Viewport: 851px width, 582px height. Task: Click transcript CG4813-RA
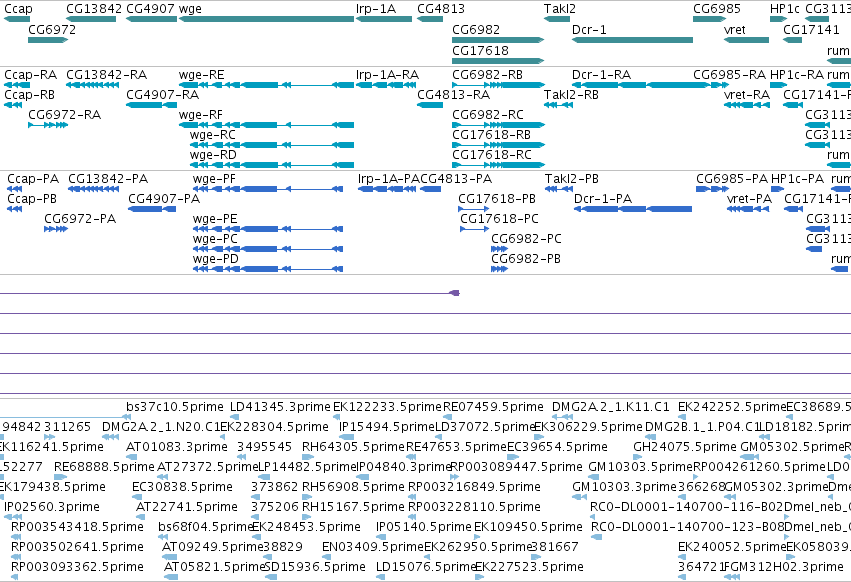pos(430,105)
